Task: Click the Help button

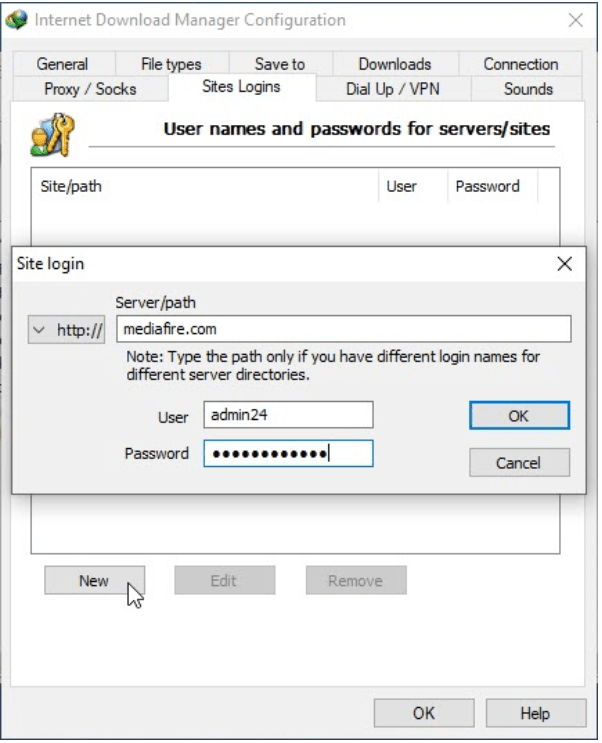Action: 535,713
